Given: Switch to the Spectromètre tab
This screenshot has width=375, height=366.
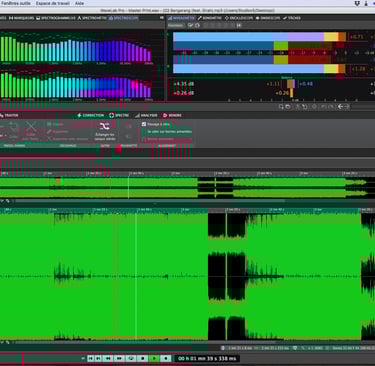Looking at the screenshot, I should point(92,18).
